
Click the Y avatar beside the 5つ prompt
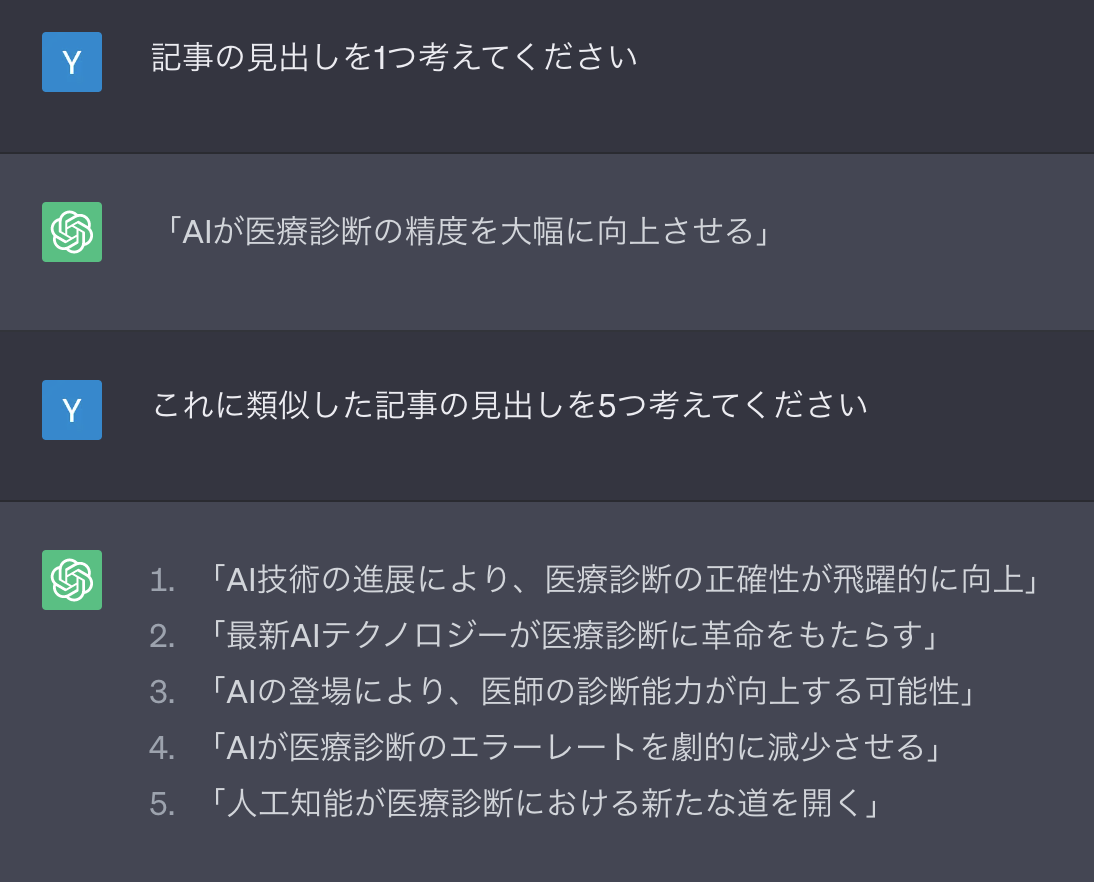72,410
